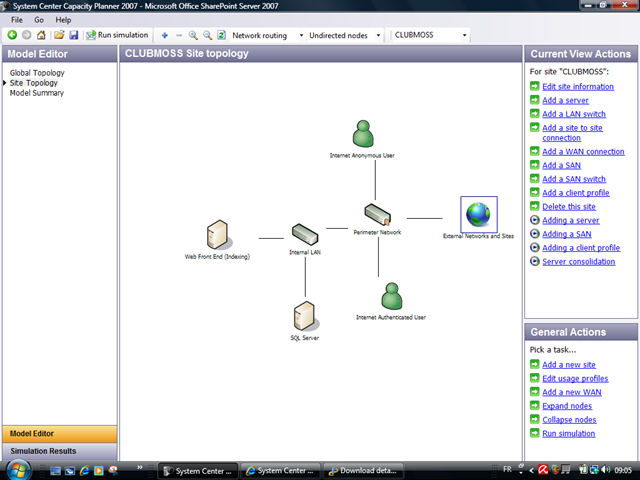Open Server consolidation help topic

coord(578,262)
